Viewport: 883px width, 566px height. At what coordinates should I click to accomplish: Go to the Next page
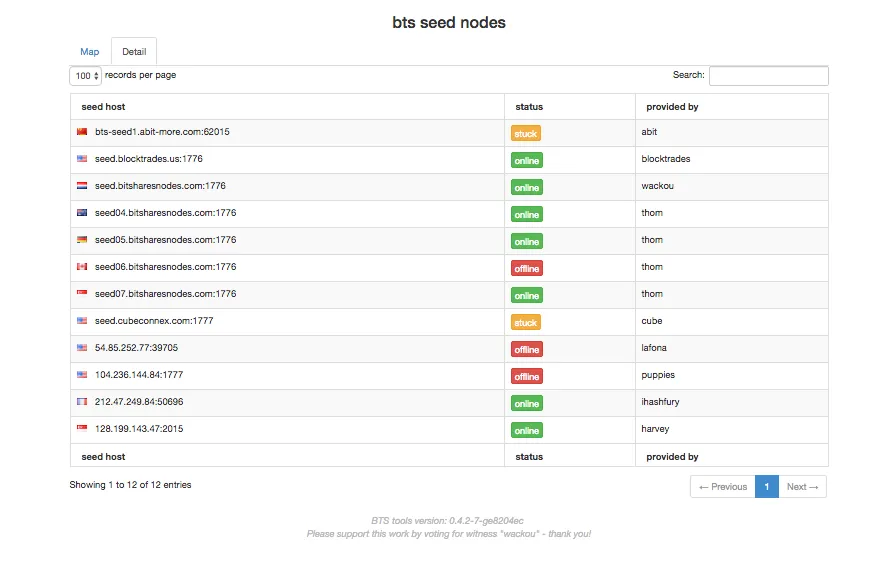tap(802, 487)
